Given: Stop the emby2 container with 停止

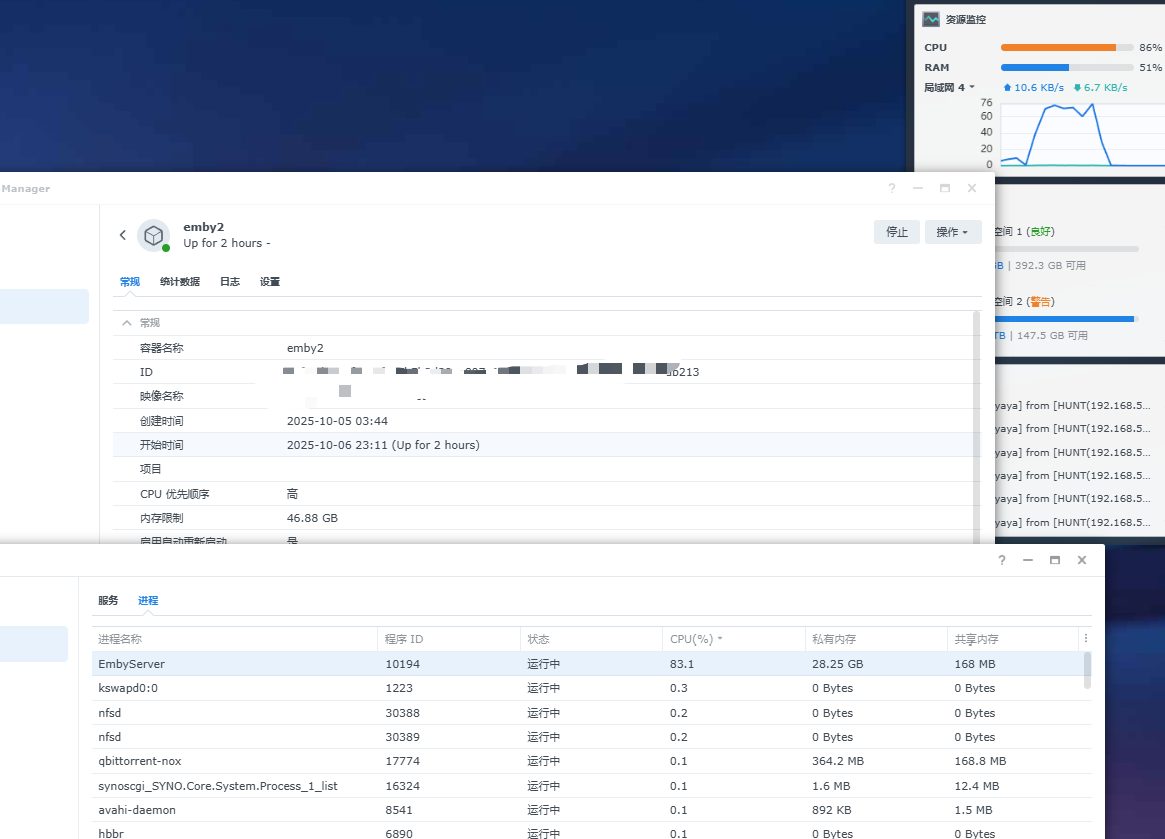Looking at the screenshot, I should click(x=897, y=232).
